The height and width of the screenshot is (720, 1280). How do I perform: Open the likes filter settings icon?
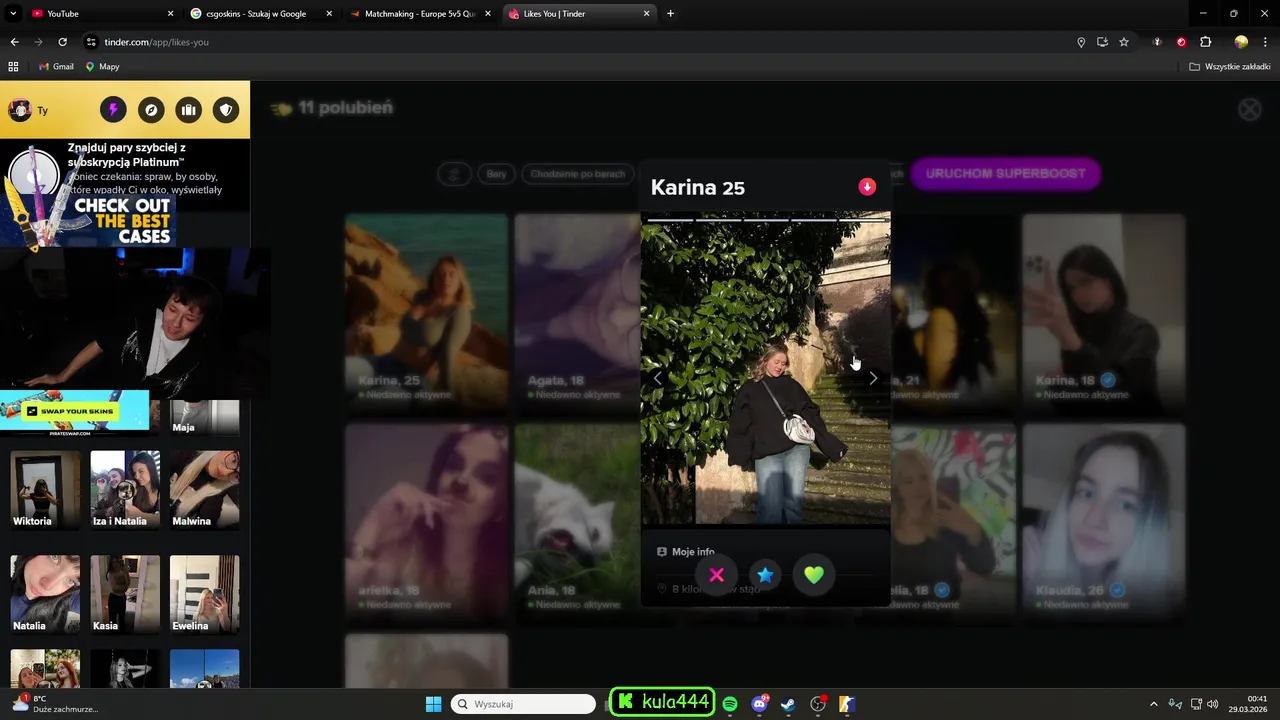454,174
